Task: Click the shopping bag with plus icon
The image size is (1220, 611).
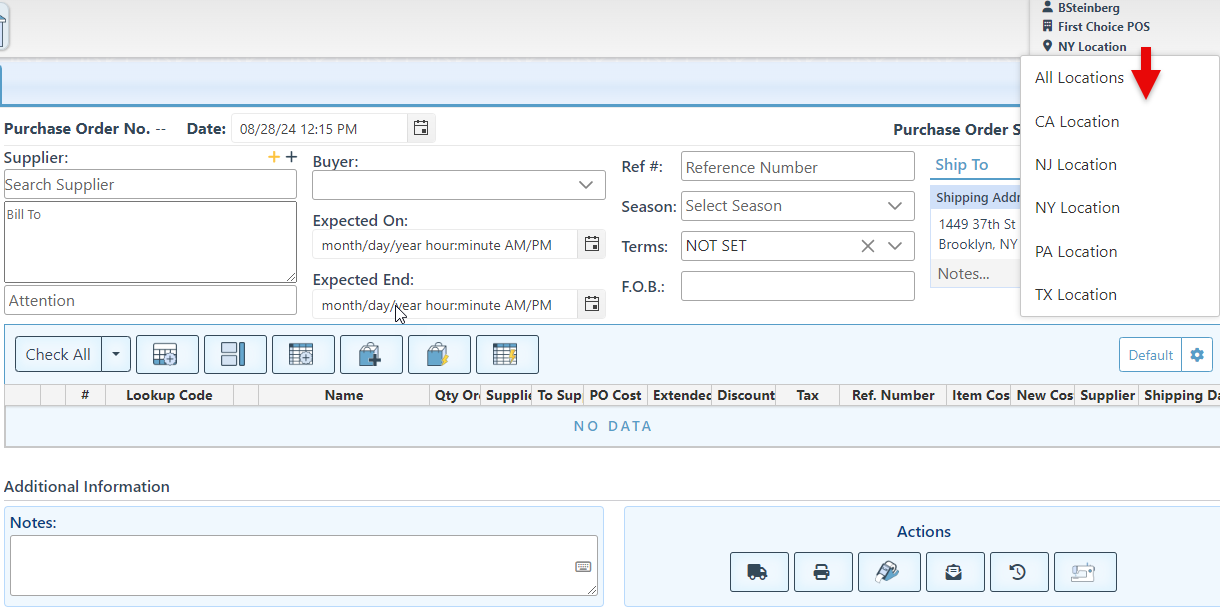Action: 371,354
